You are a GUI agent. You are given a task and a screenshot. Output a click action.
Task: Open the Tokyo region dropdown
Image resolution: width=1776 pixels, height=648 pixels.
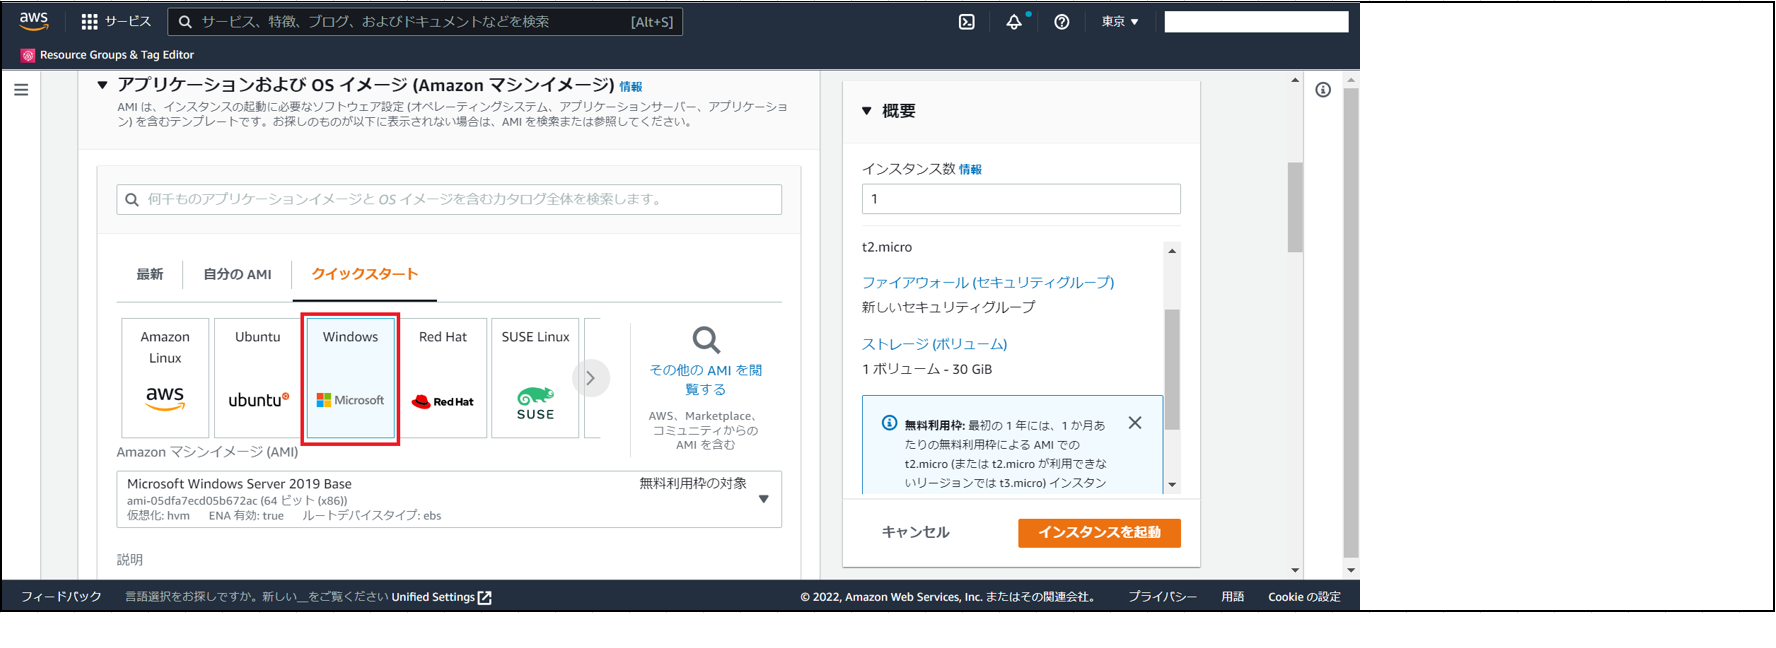click(1120, 22)
